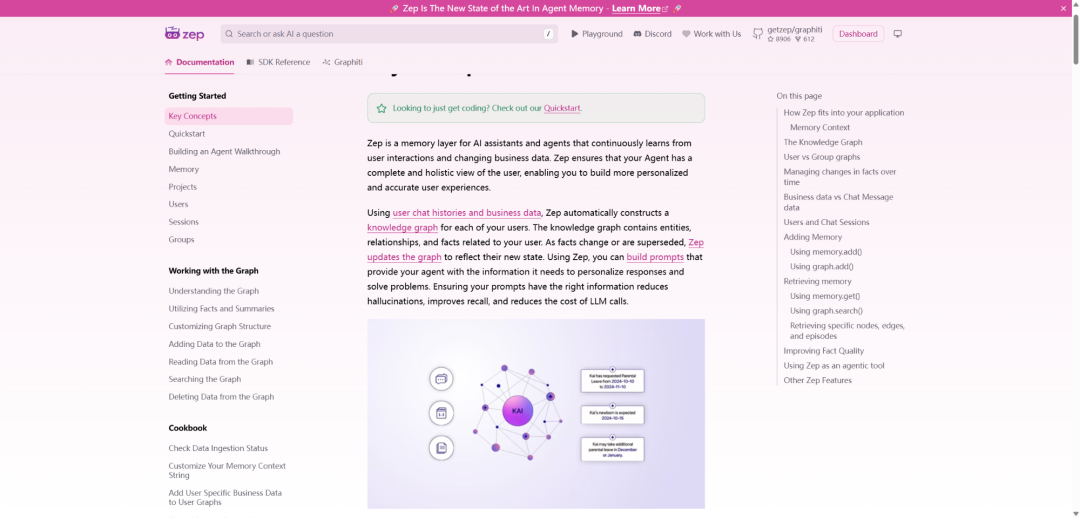
Task: Open the Discord link
Action: pos(652,34)
